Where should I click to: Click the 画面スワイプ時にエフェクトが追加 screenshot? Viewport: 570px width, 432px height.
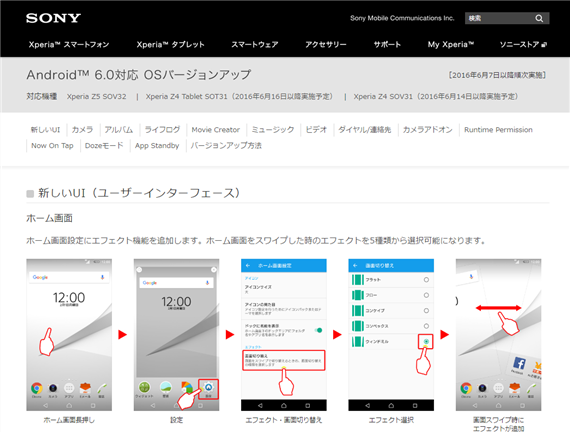coord(498,335)
